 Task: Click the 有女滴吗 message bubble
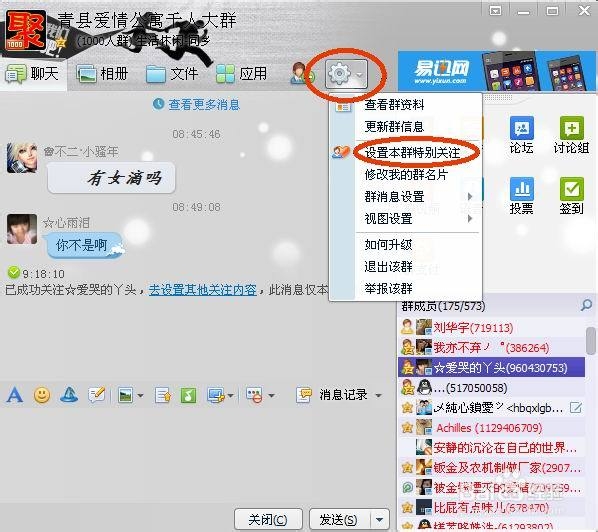coord(111,178)
